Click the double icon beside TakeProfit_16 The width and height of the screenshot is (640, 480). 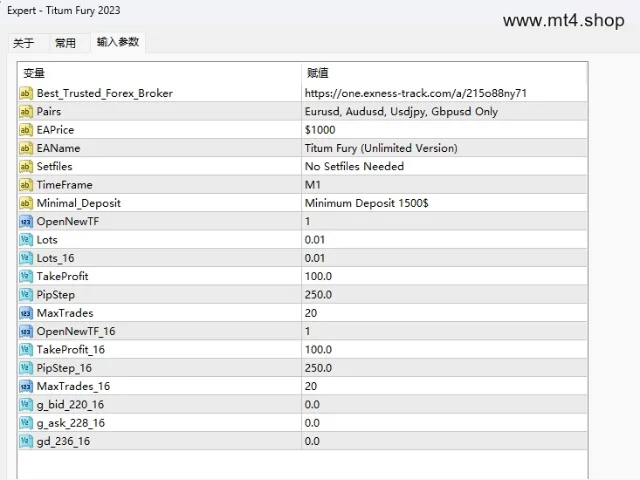[x=26, y=349]
